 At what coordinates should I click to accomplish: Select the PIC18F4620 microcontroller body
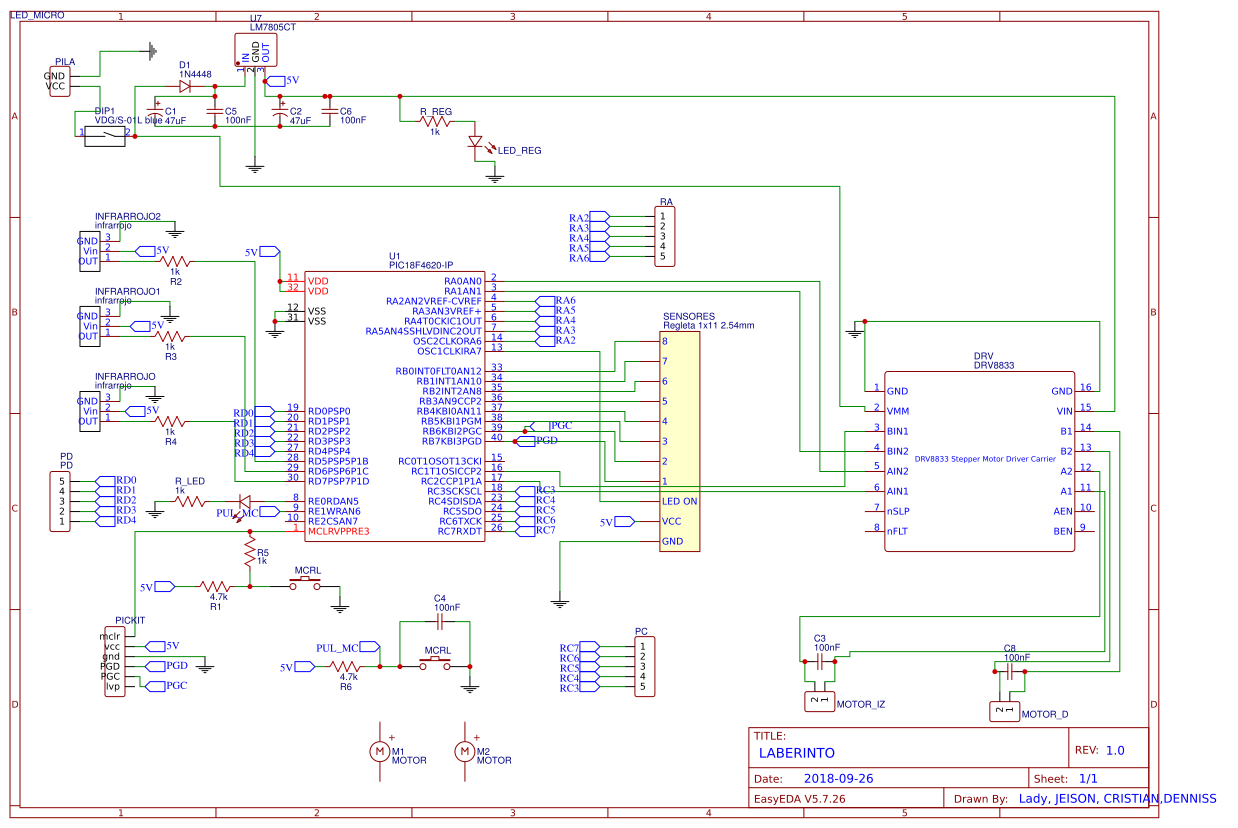pyautogui.click(x=395, y=405)
